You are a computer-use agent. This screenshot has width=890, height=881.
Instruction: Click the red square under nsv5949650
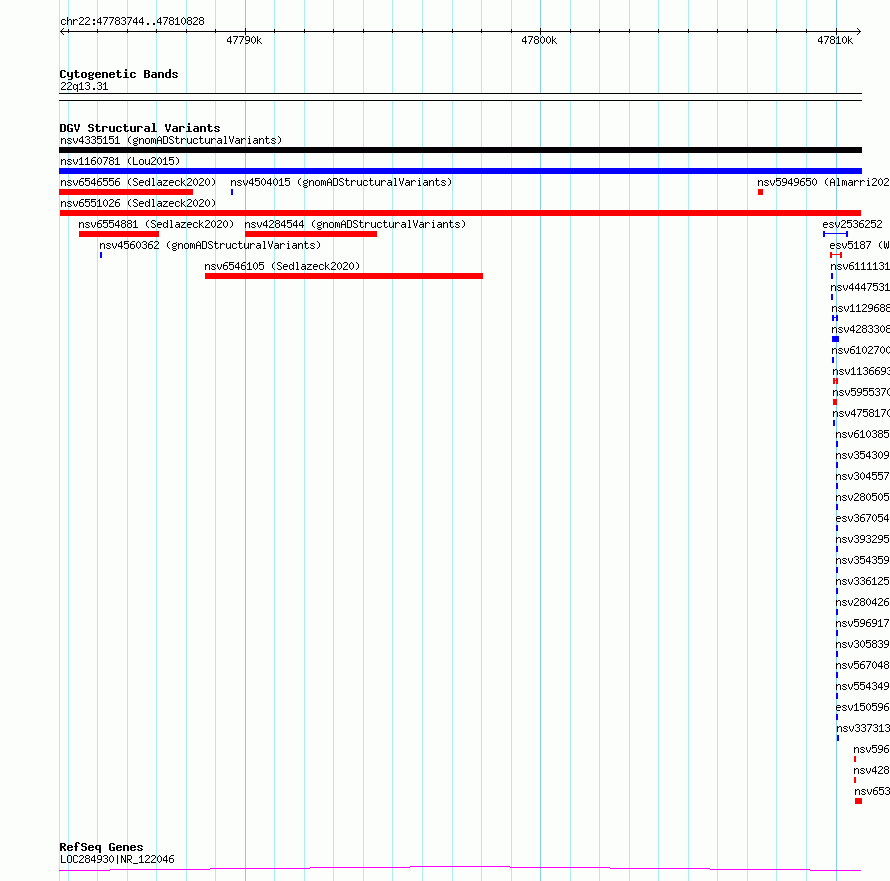761,192
